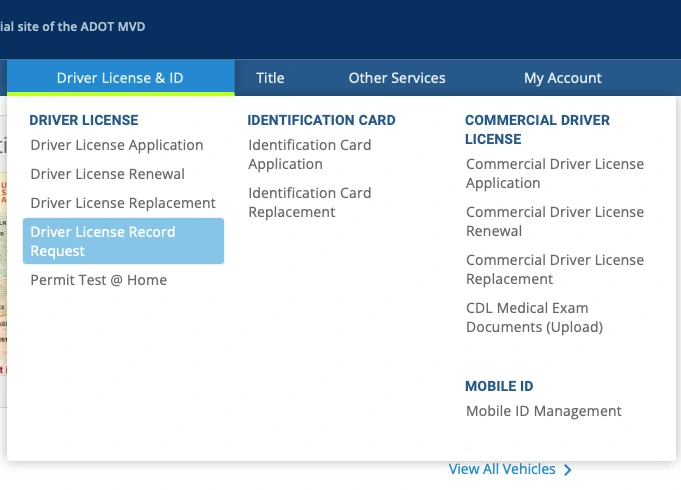This screenshot has width=681, height=490.
Task: Open the Title menu tab
Action: (x=270, y=78)
